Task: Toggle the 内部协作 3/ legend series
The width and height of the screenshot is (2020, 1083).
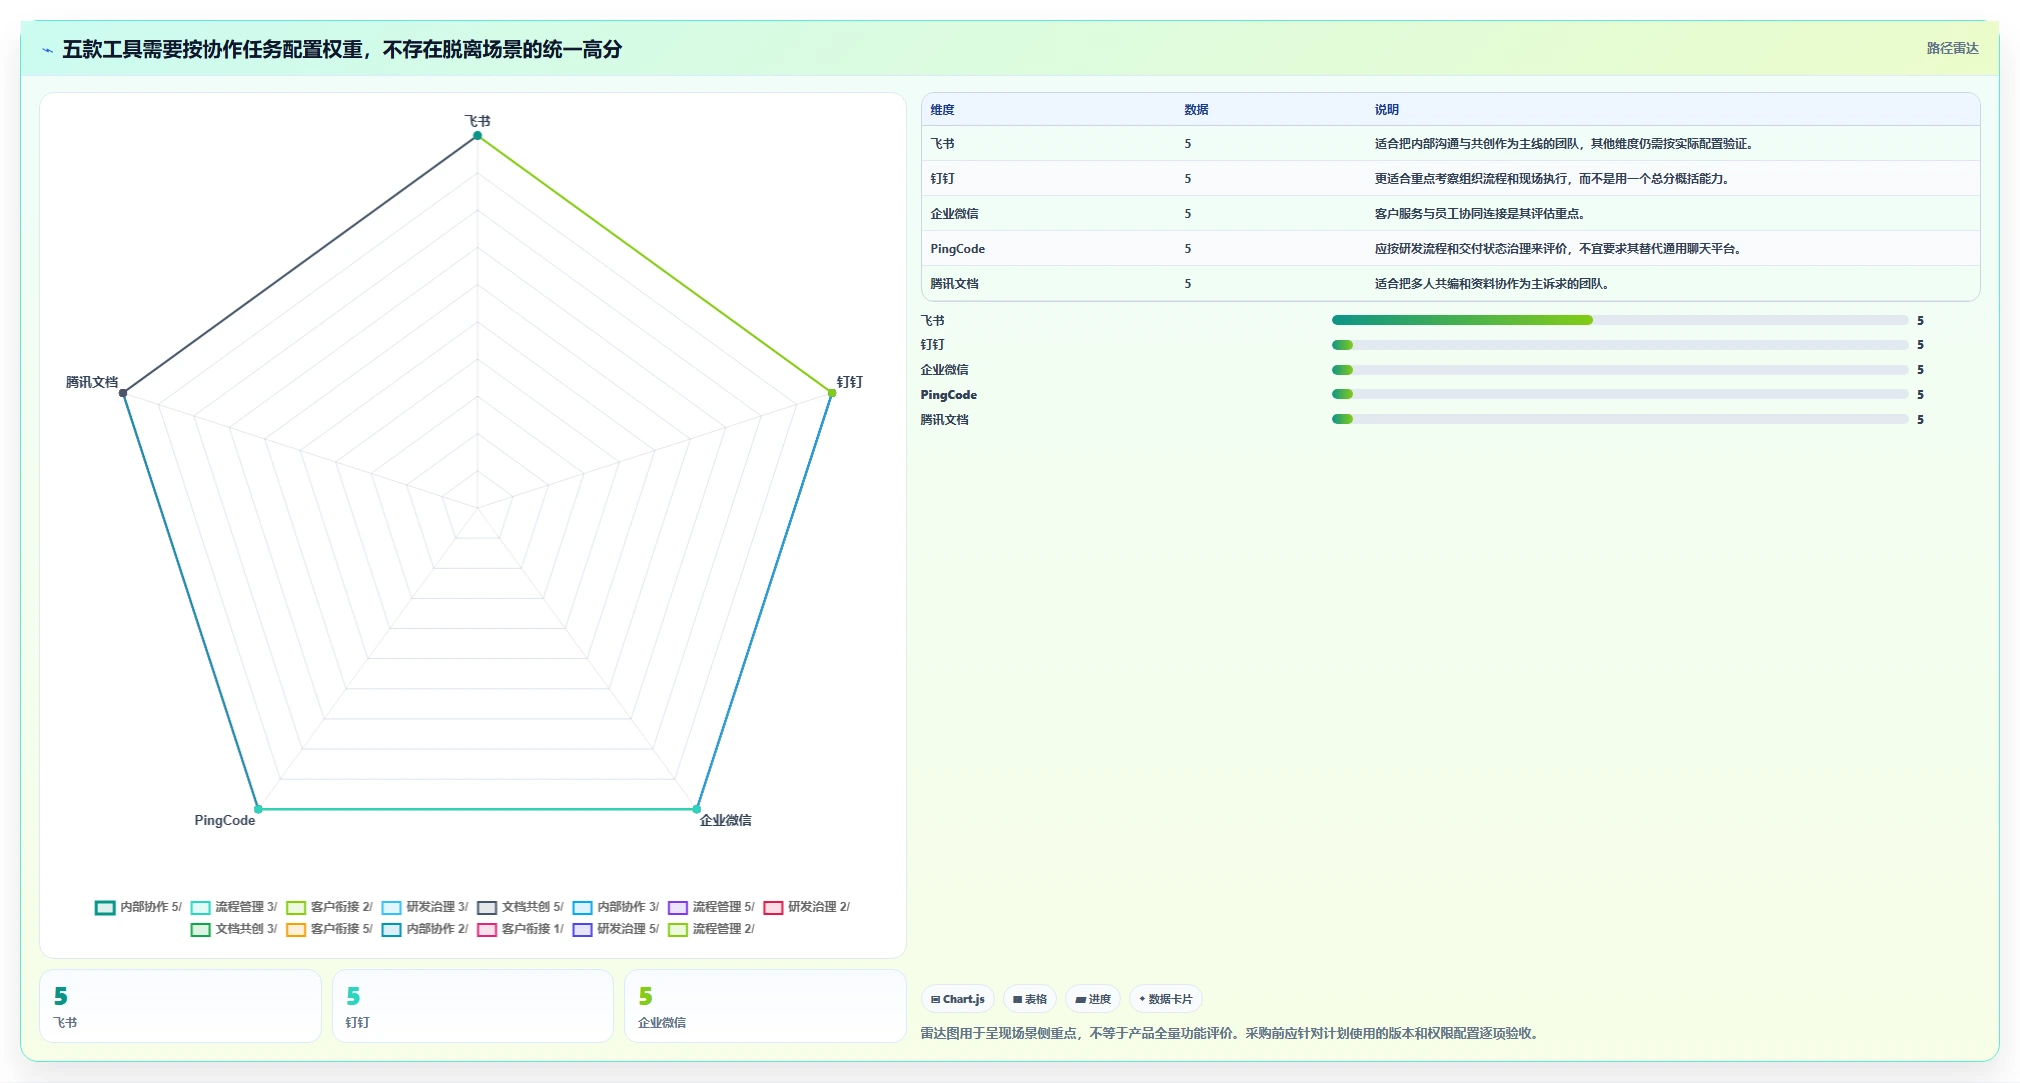Action: pos(616,907)
